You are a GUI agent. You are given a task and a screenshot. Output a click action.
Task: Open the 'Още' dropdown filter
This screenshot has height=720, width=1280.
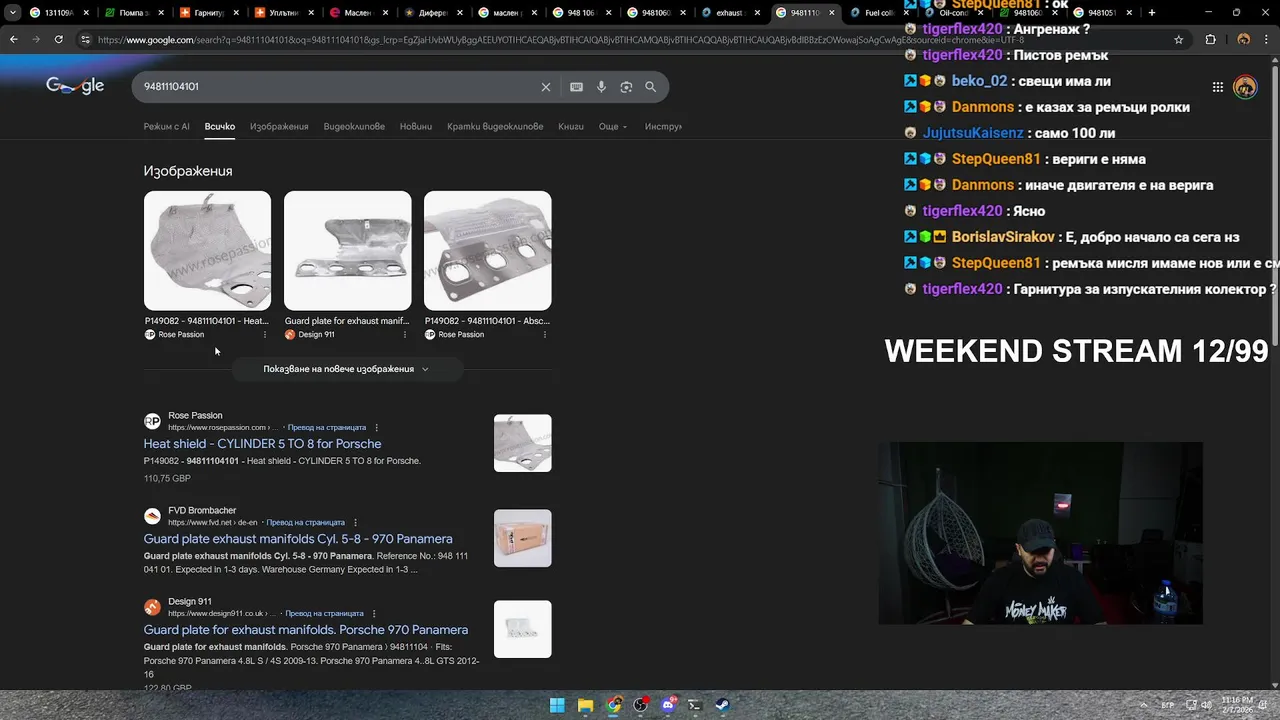pyautogui.click(x=613, y=127)
